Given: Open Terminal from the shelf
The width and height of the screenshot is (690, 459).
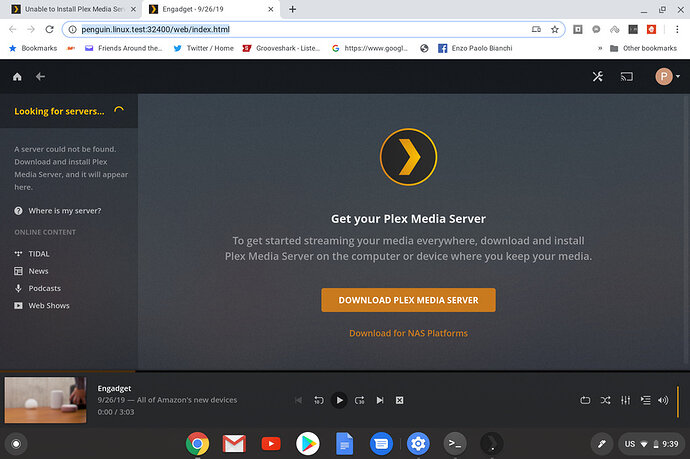Looking at the screenshot, I should coord(455,444).
